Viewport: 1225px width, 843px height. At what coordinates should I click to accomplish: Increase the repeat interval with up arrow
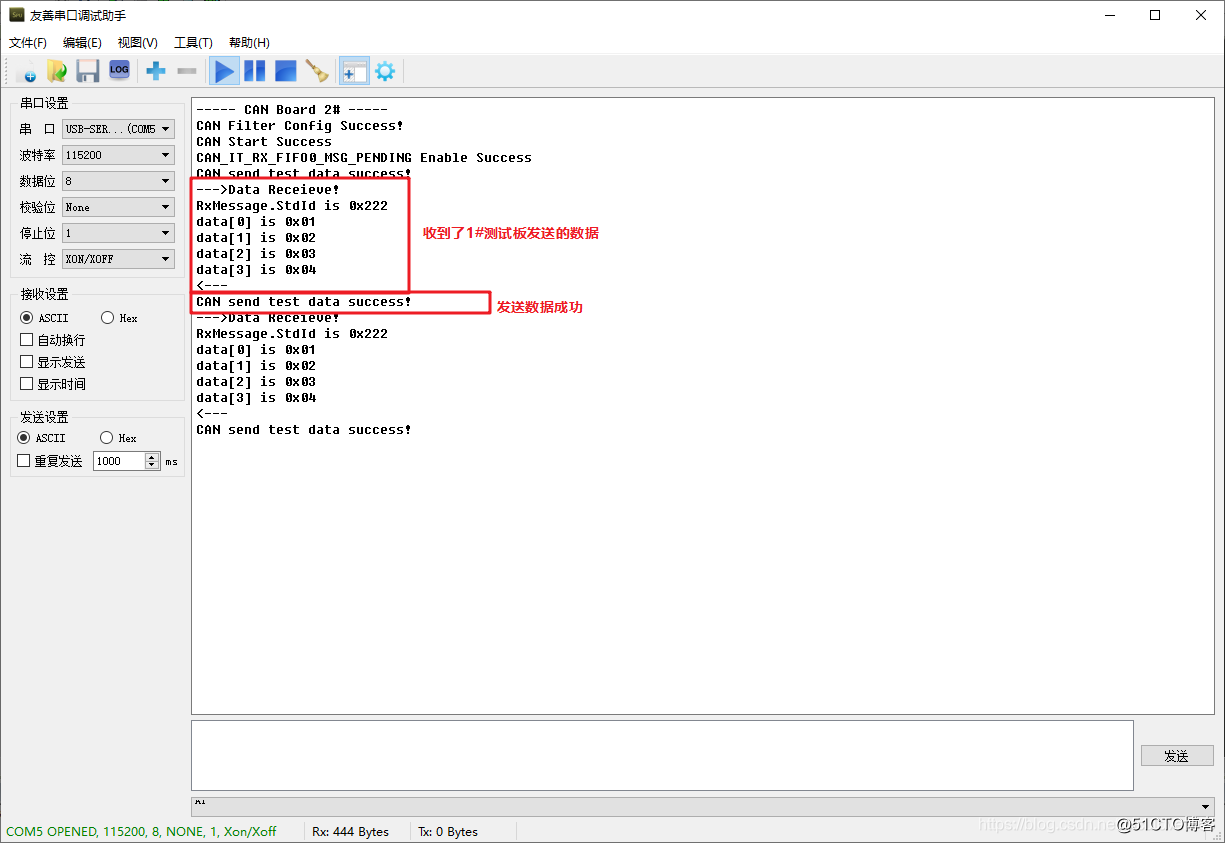pyautogui.click(x=152, y=457)
